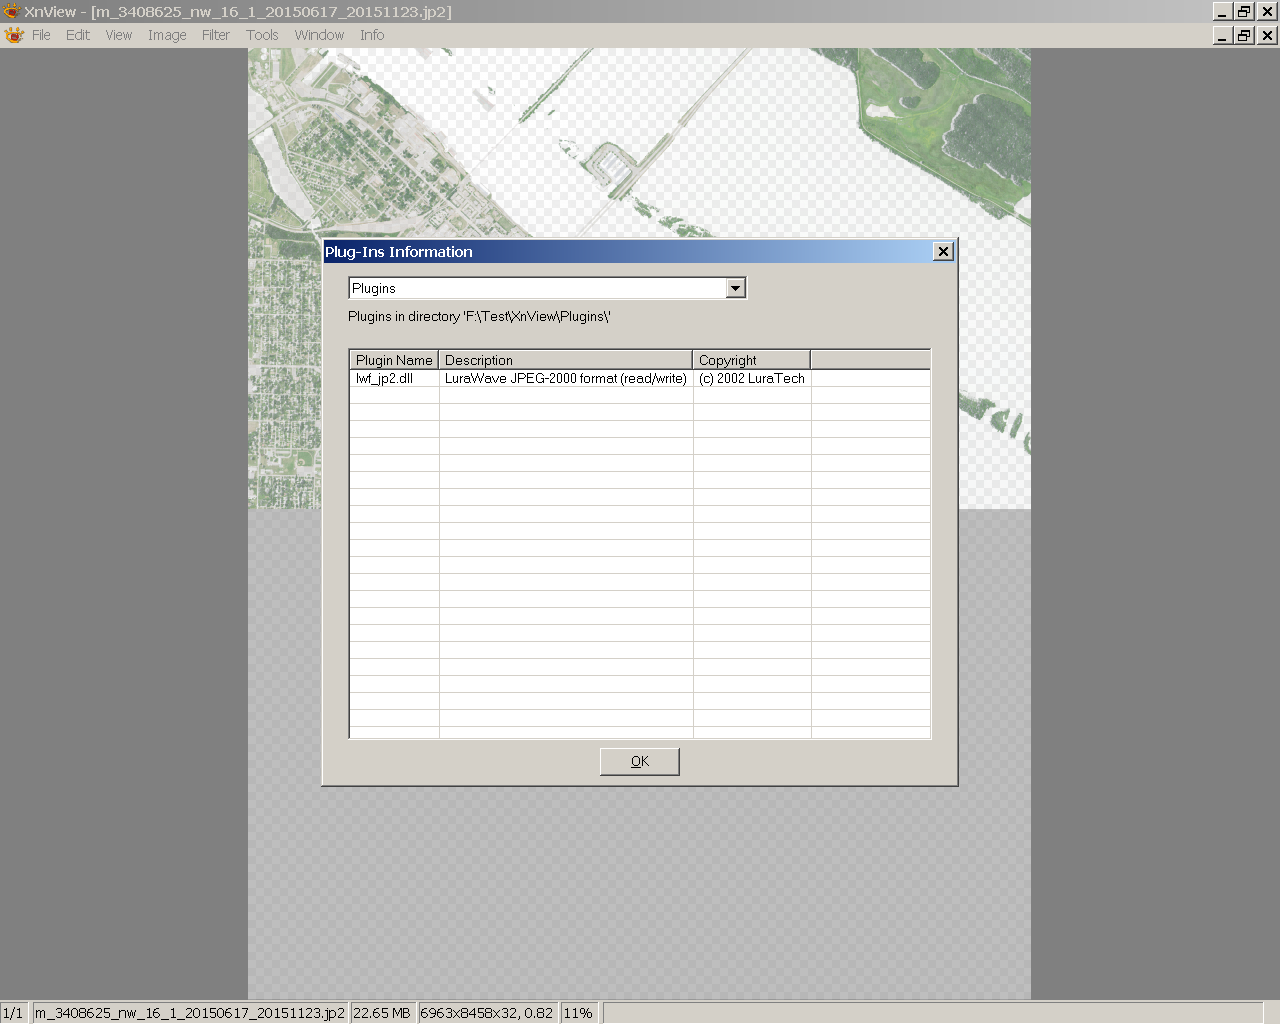
Task: Select the lwf_jp2.dll plugin row
Action: pyautogui.click(x=385, y=379)
